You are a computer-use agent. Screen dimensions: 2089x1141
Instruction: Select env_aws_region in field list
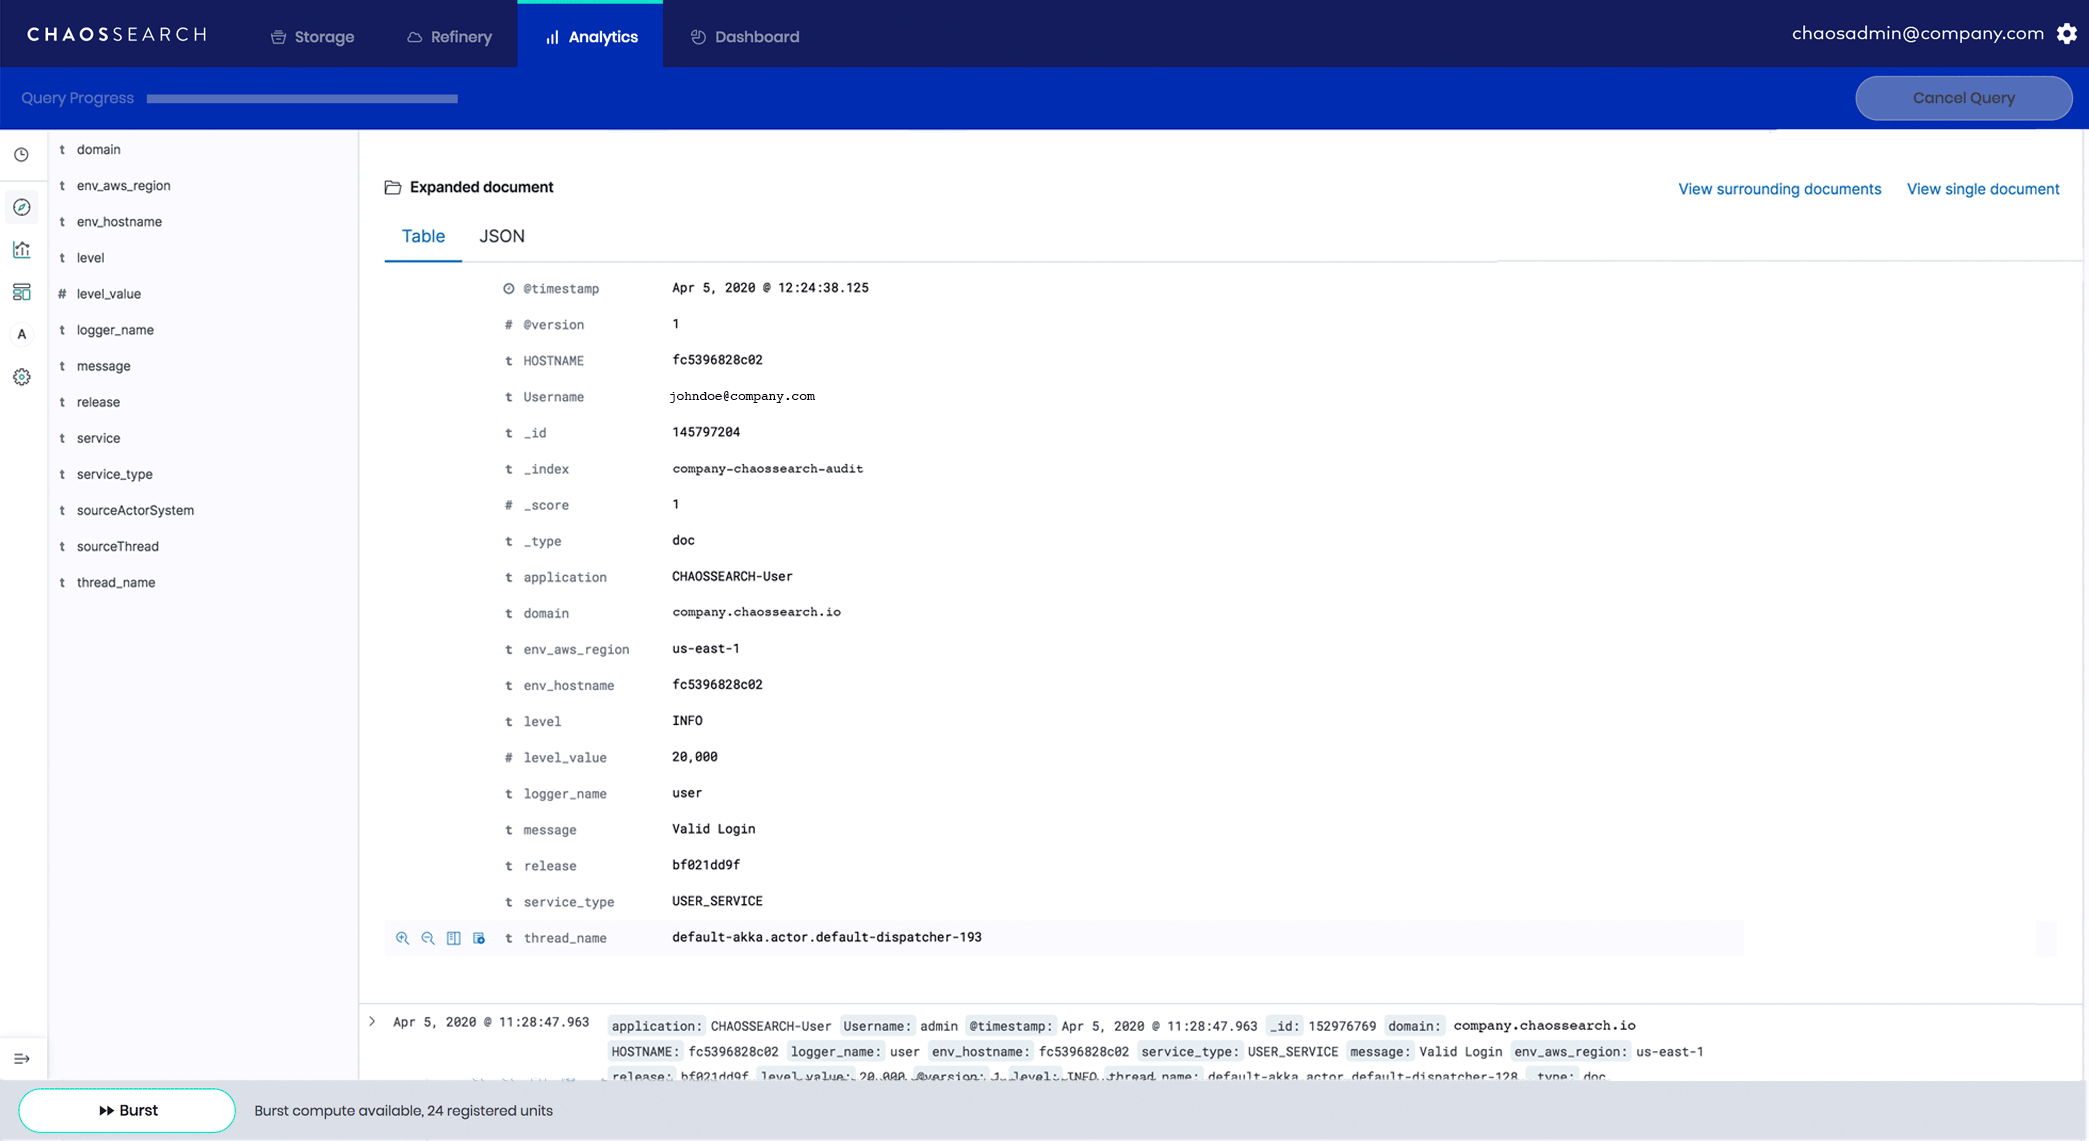pyautogui.click(x=124, y=185)
